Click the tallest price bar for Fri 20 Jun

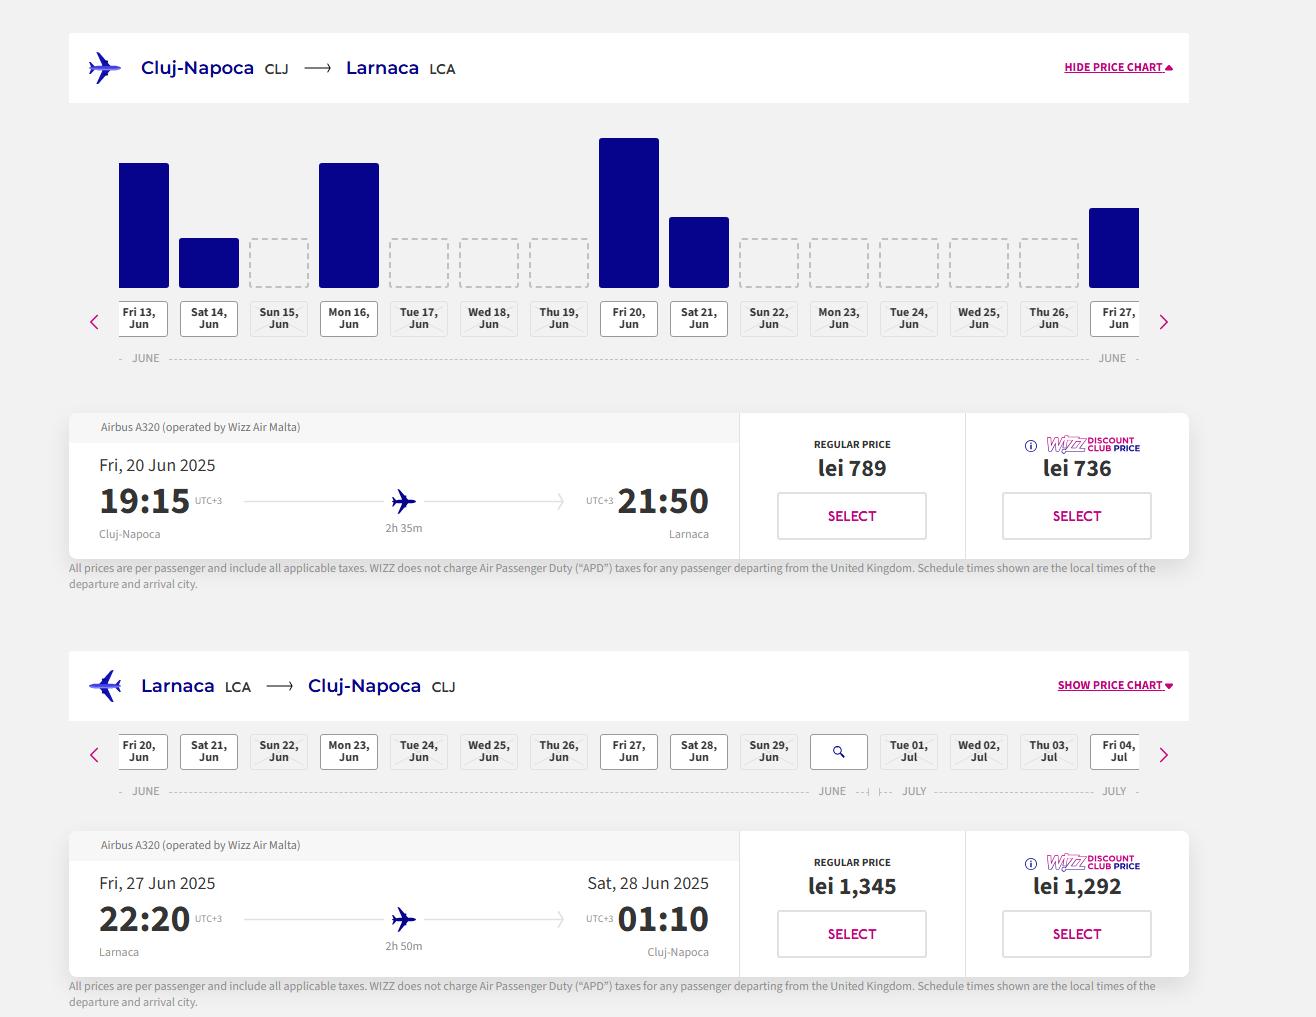coord(629,213)
